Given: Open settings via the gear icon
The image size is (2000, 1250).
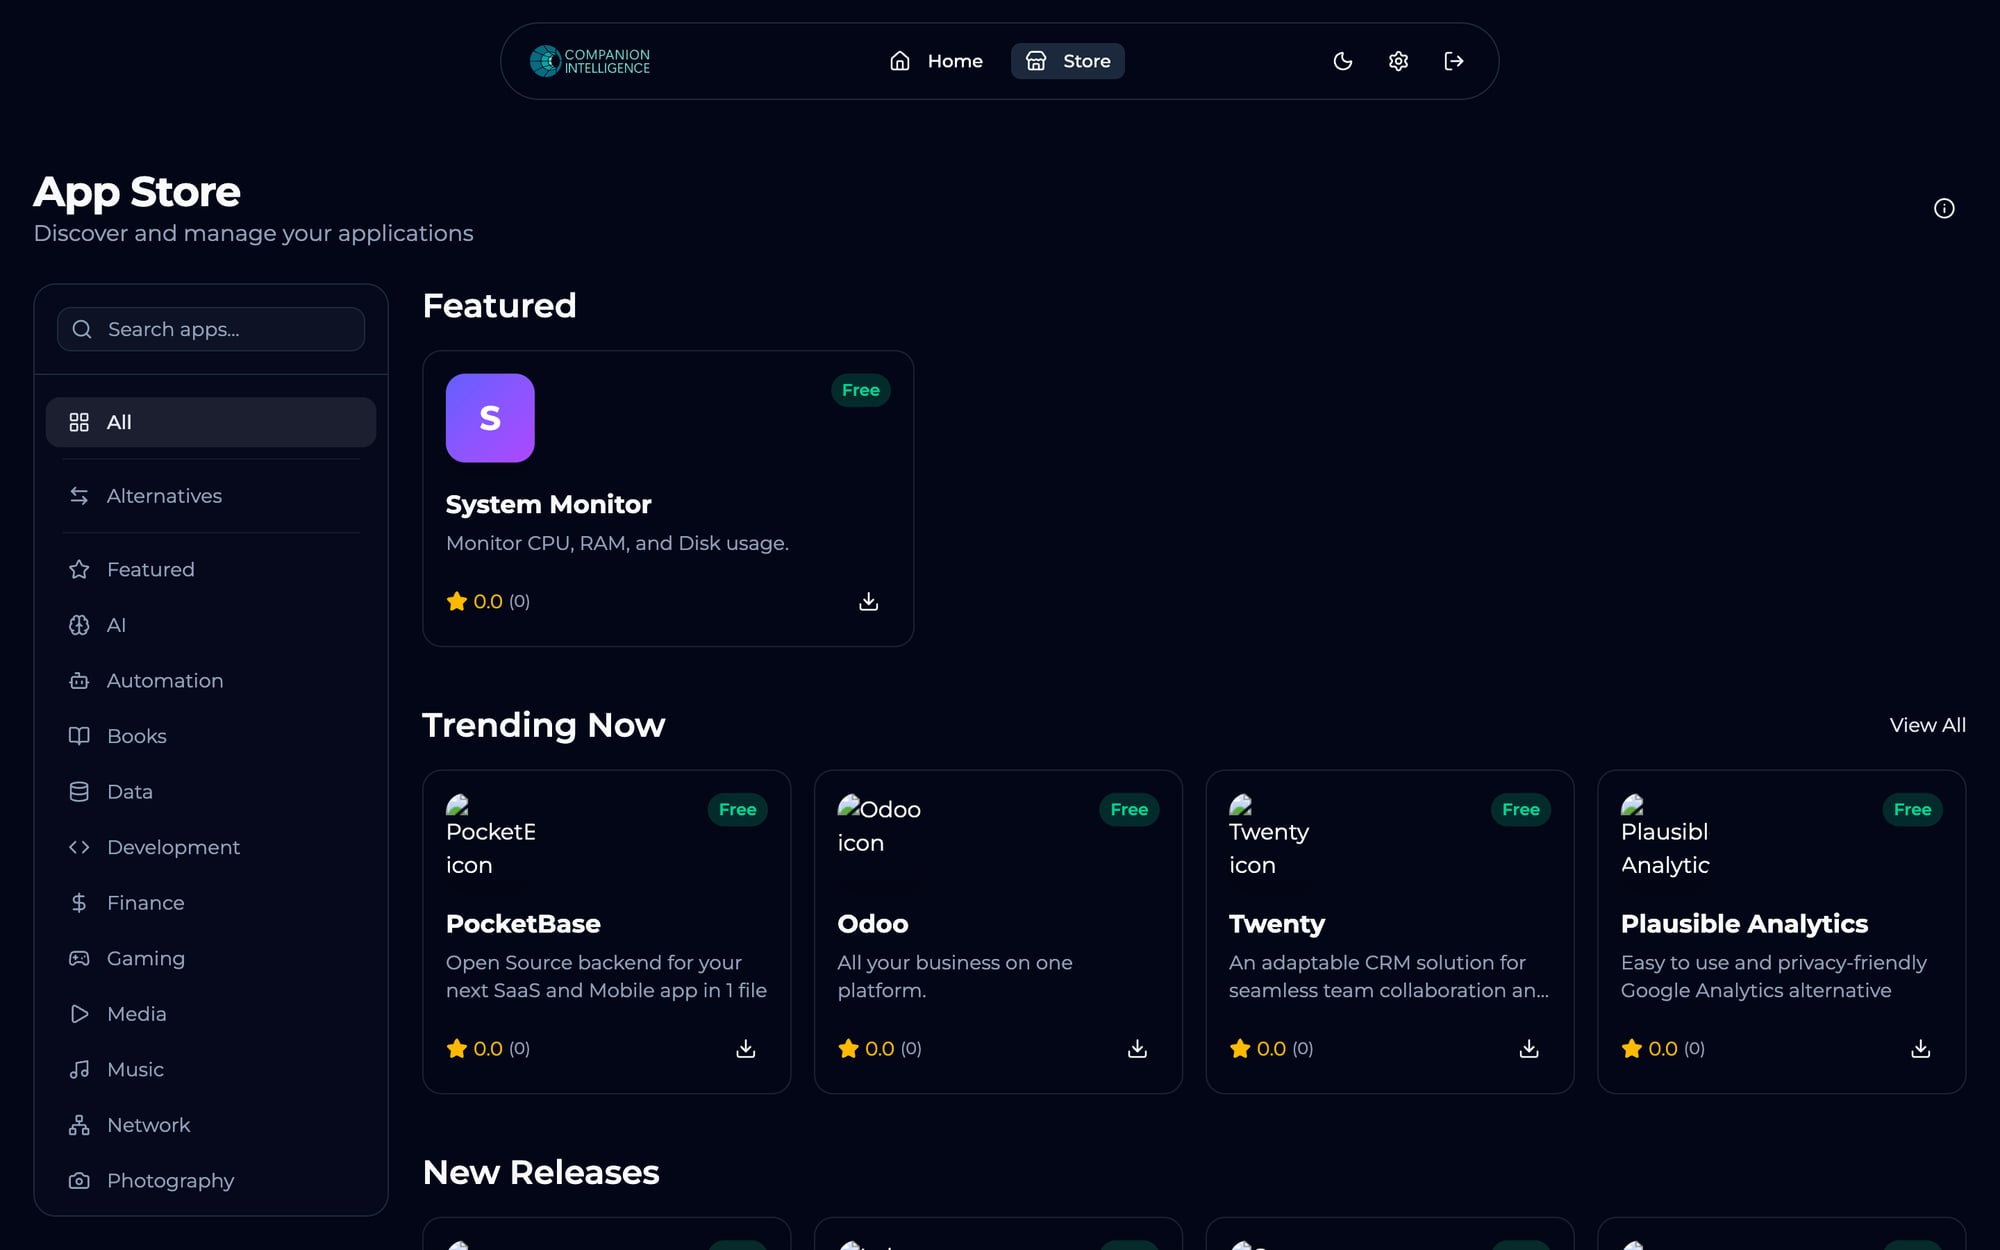Looking at the screenshot, I should (x=1398, y=61).
